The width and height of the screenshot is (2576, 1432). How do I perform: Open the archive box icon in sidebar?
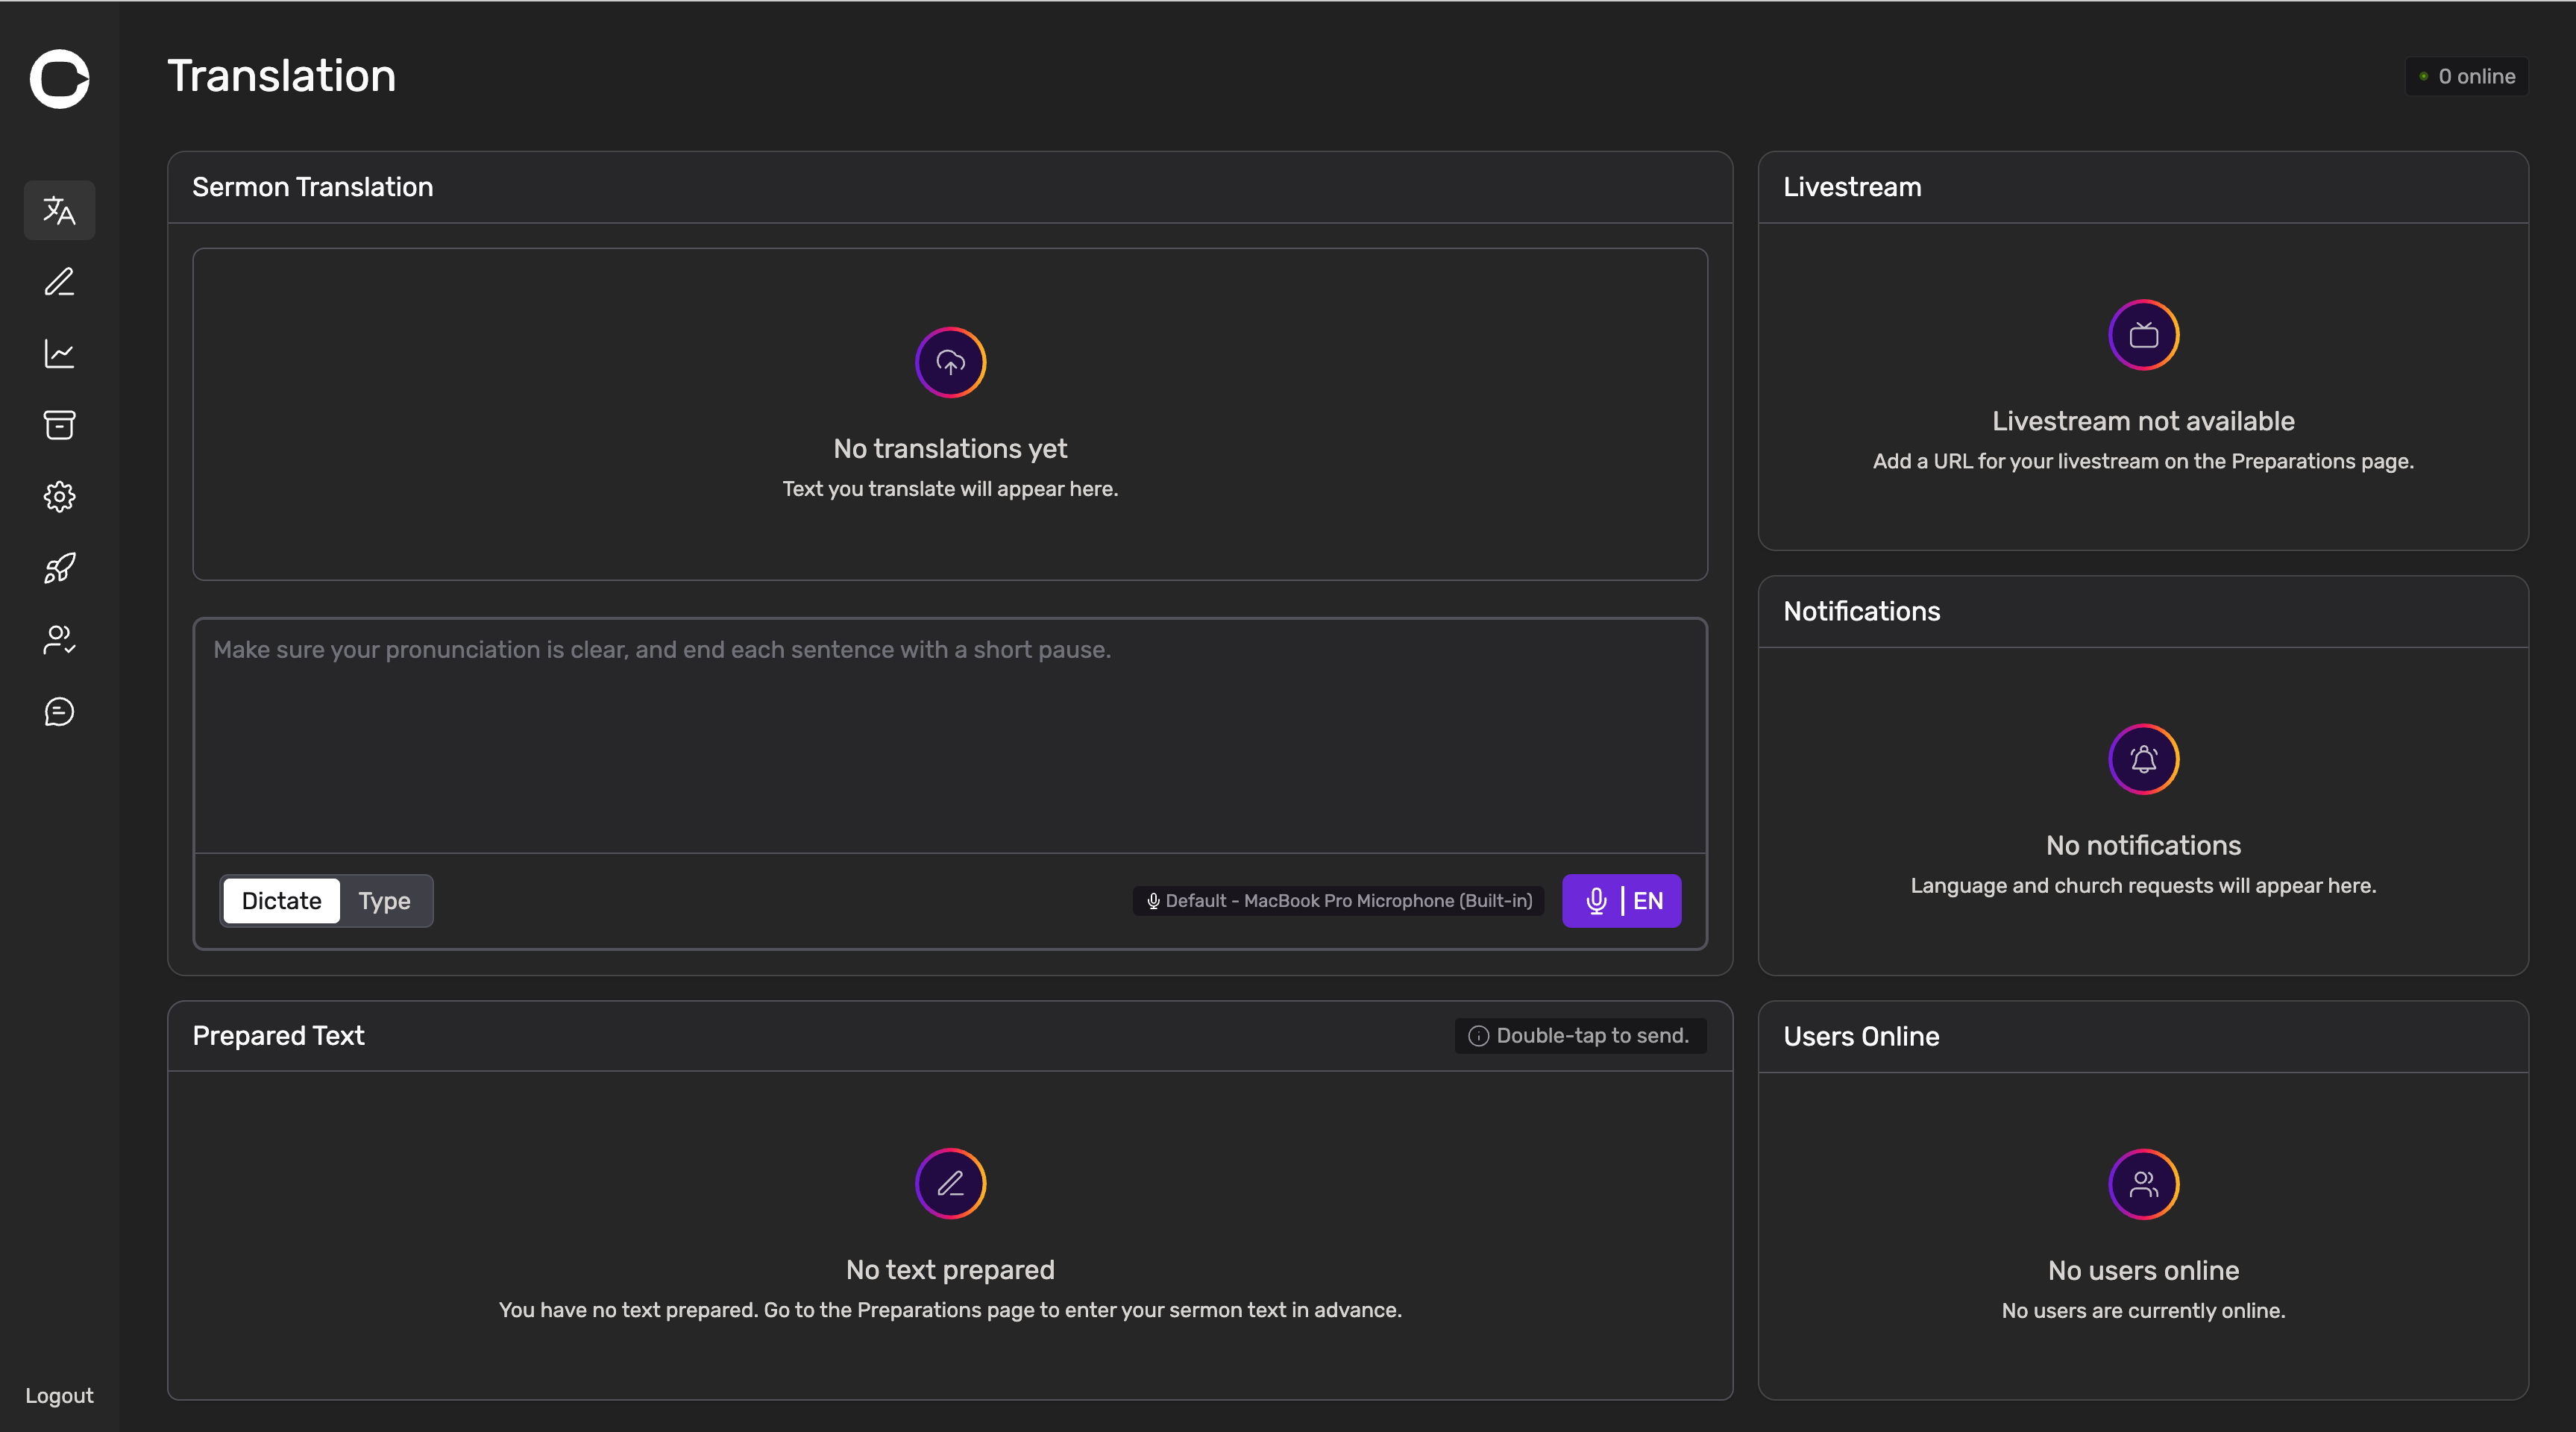pyautogui.click(x=59, y=425)
